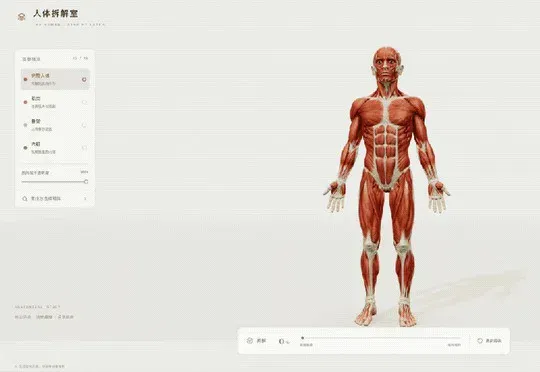540x372 pixels.
Task: Click the transparency percentage value
Action: (x=84, y=172)
